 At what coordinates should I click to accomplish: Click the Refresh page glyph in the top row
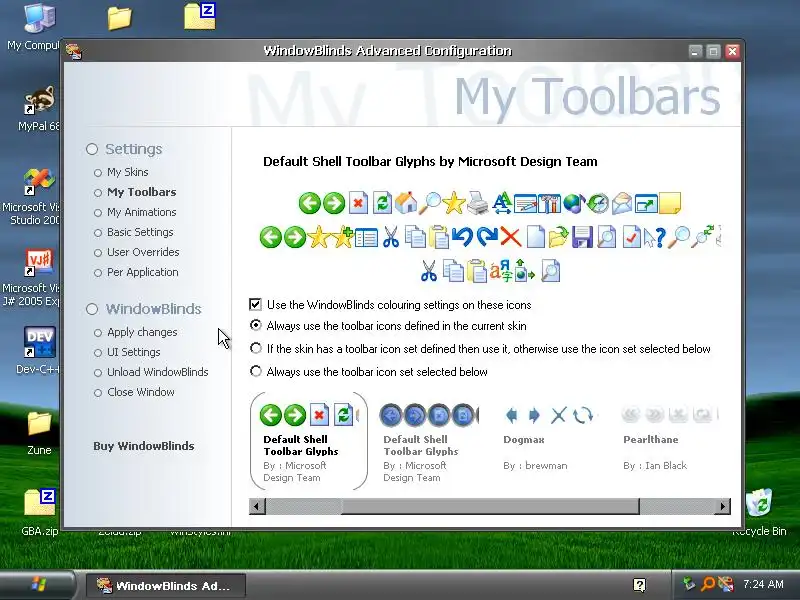click(382, 203)
